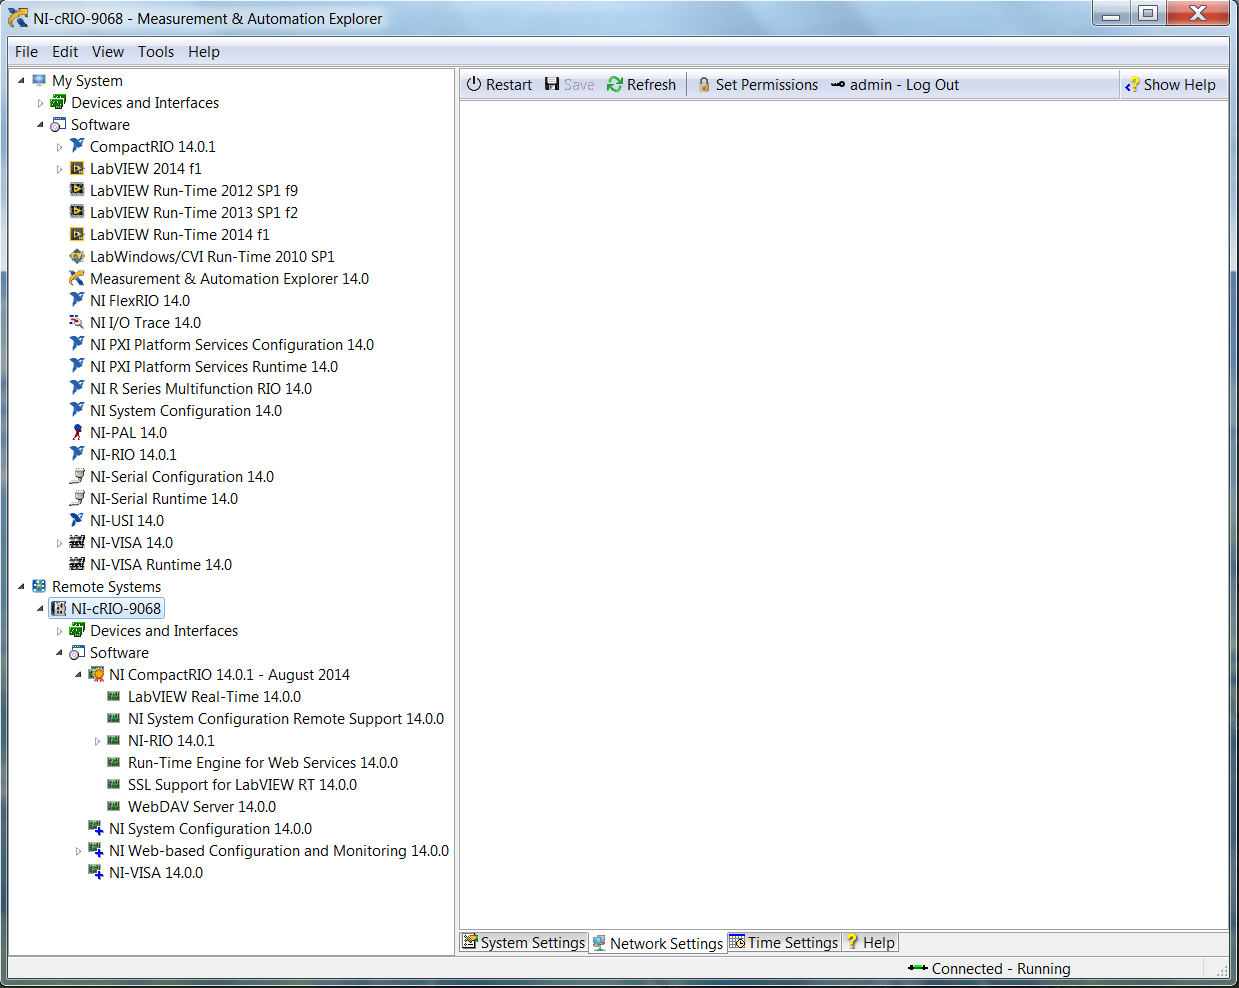Click the Connected - Running status indicator
This screenshot has width=1239, height=988.
click(988, 968)
